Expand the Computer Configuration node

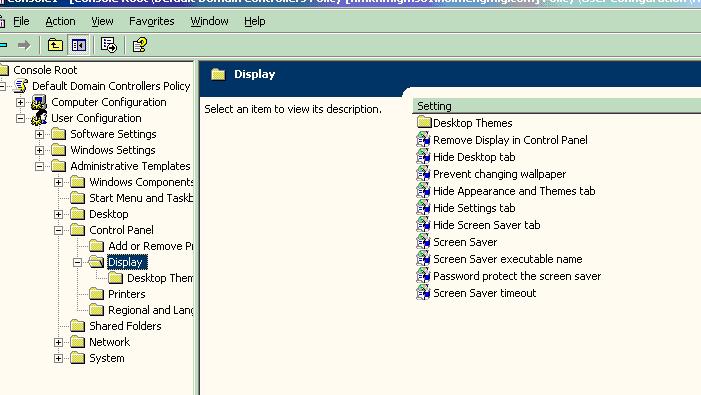pos(20,102)
